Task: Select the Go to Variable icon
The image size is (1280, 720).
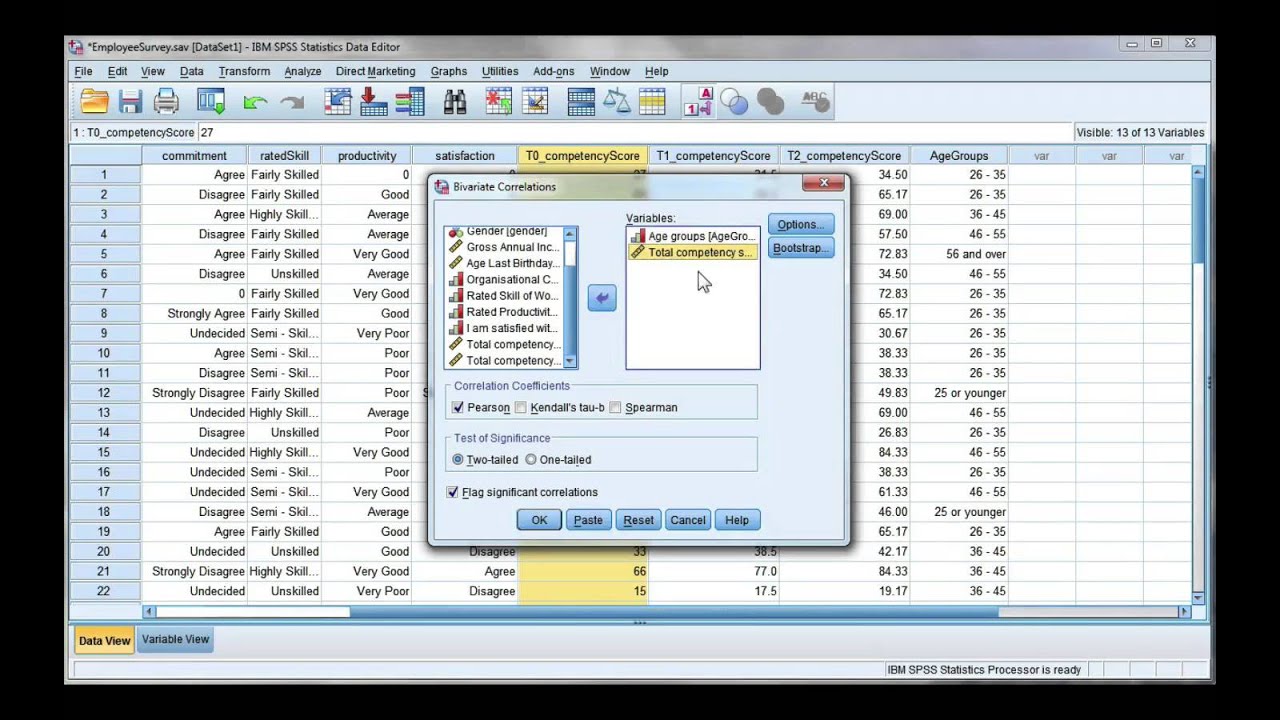Action: (x=373, y=101)
